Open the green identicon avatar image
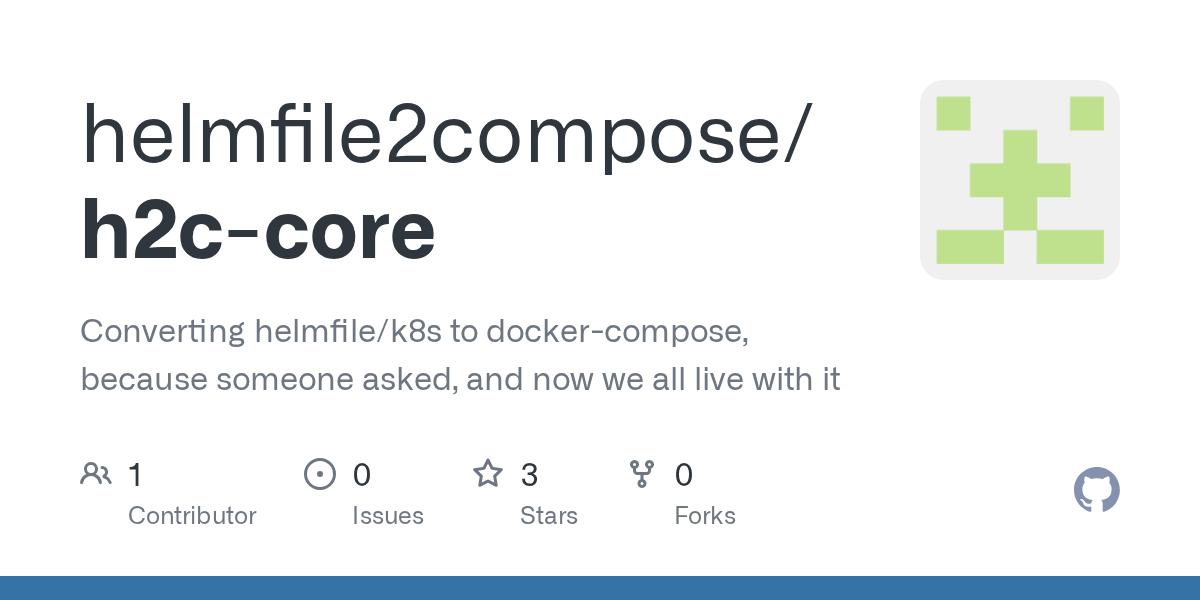1200x600 pixels. (1019, 180)
